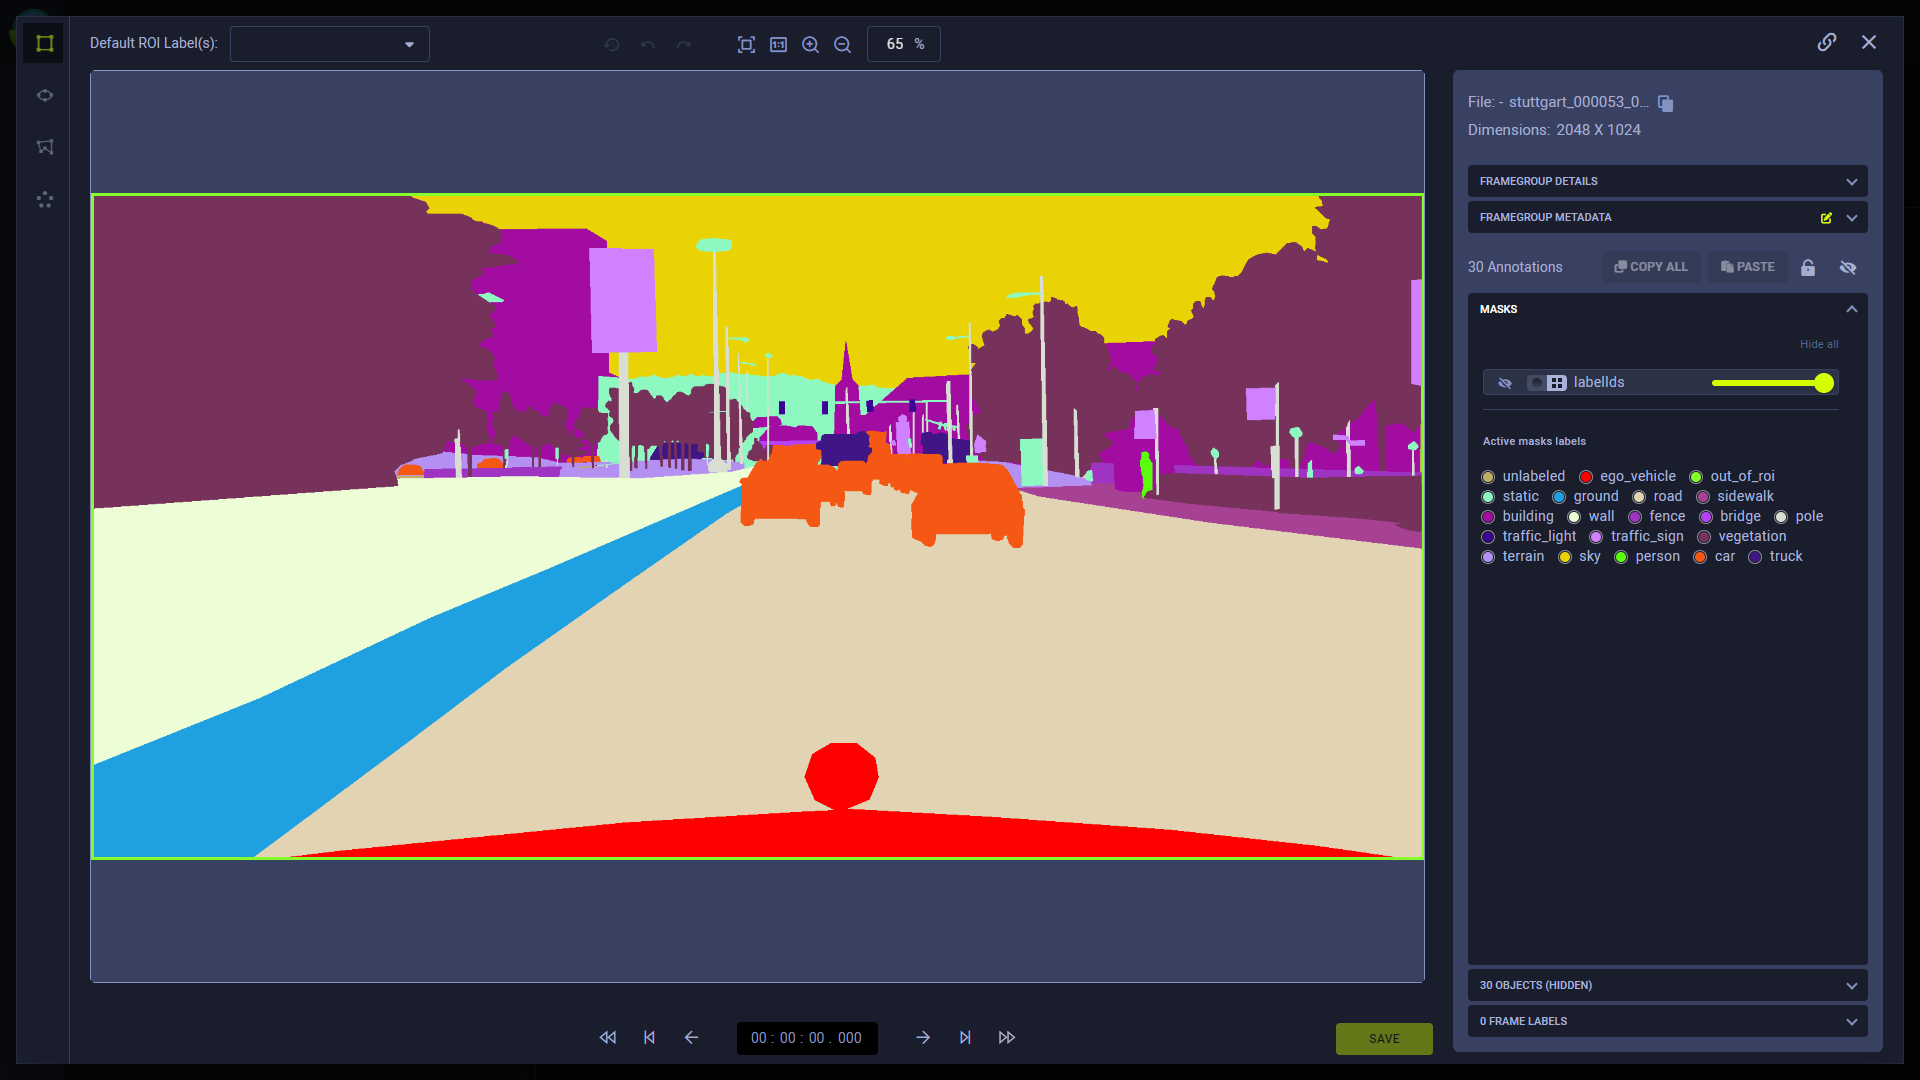Open the Default ROI Label dropdown
Viewport: 1920px width, 1080px height.
pyautogui.click(x=330, y=44)
